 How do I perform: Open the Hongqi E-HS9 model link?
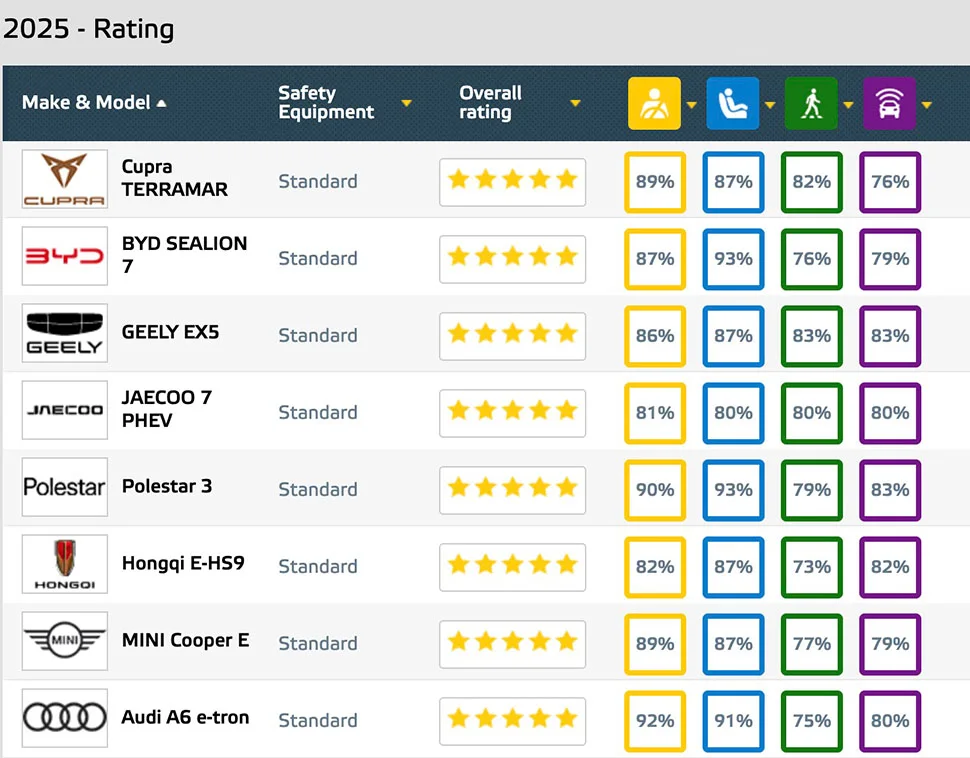click(x=183, y=563)
